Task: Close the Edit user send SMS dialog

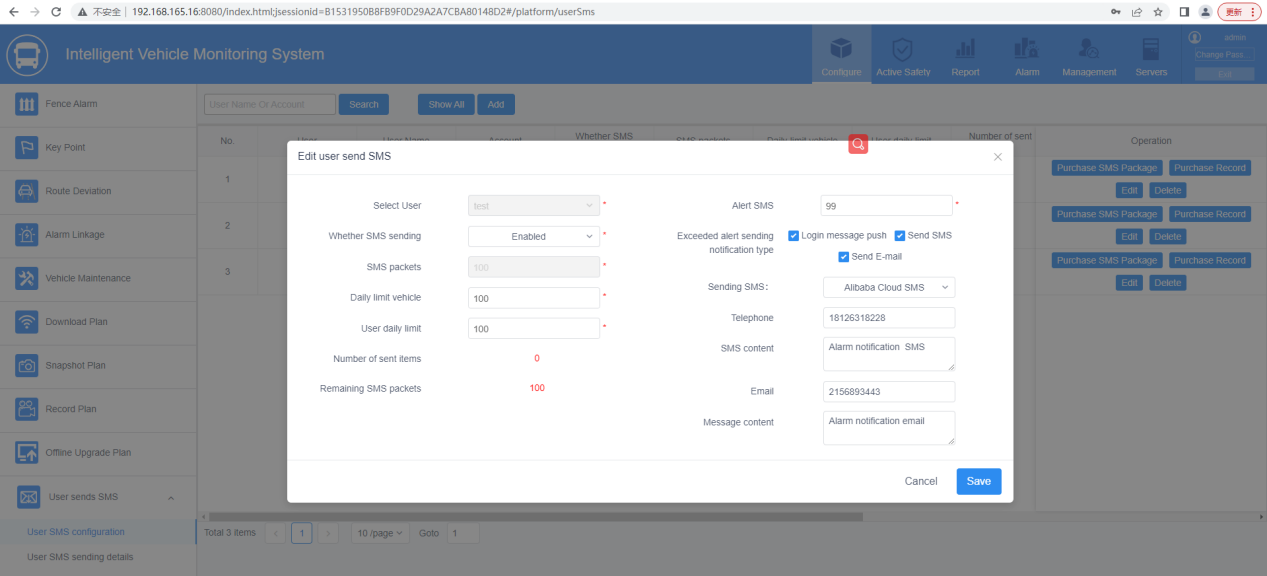Action: (x=997, y=157)
